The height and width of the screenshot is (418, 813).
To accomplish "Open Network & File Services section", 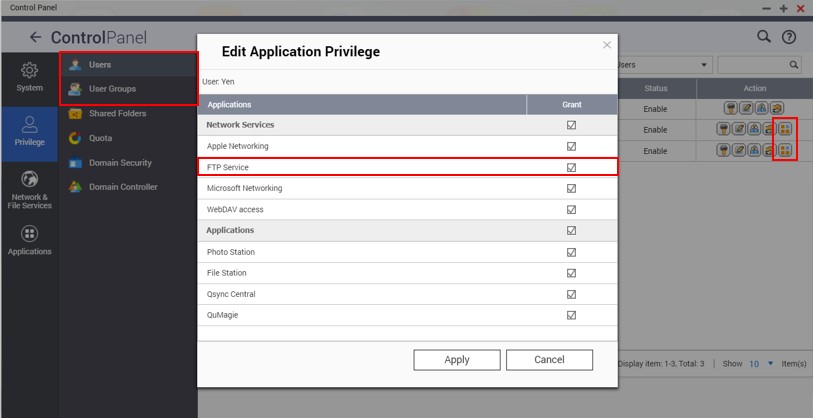I will coord(30,190).
